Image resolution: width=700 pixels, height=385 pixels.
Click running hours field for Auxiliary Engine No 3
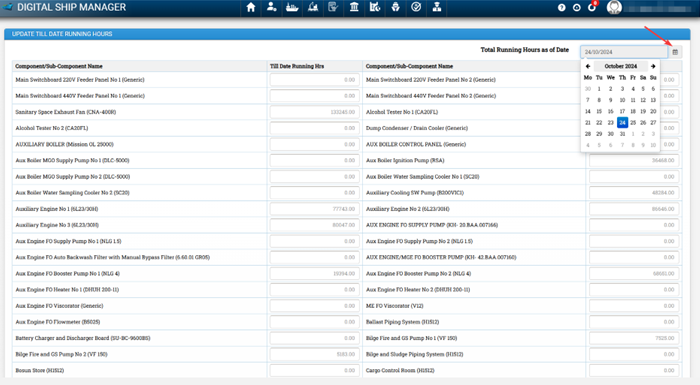coord(315,225)
